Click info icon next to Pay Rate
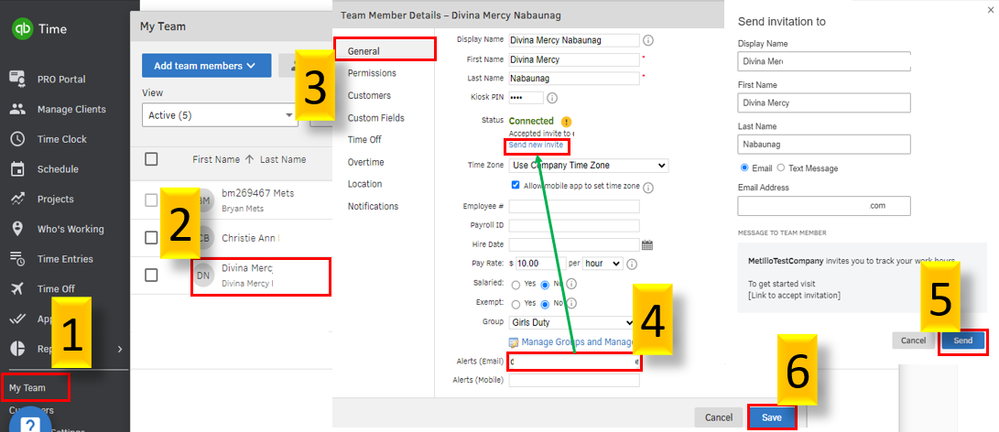 click(x=633, y=264)
